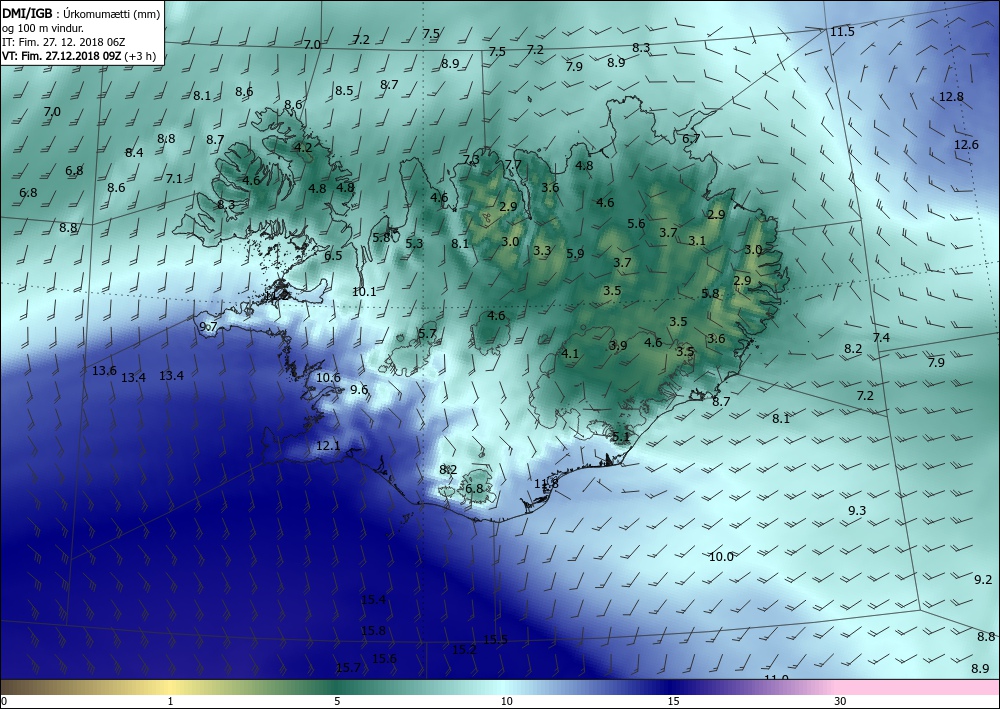Viewport: 1000px width, 709px height.
Task: Click the map value "9.7"
Action: (209, 326)
